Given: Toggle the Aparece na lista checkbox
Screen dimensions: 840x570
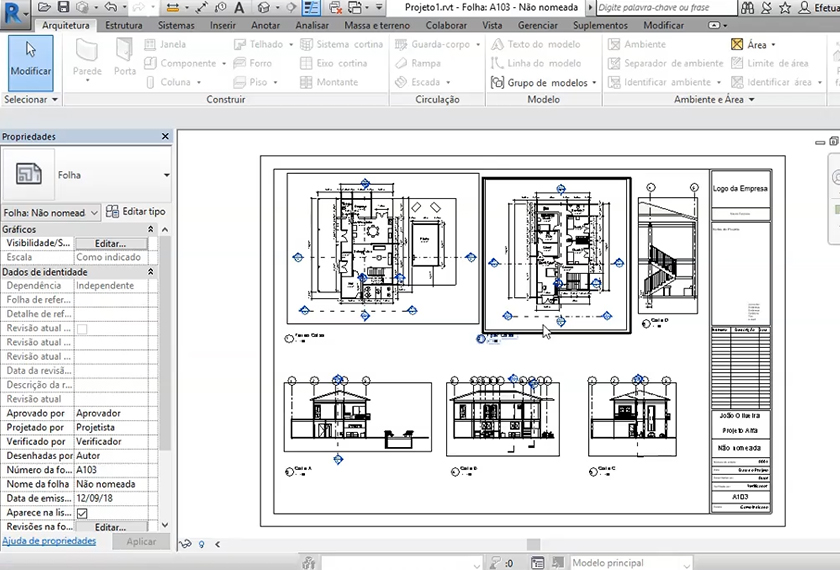Looking at the screenshot, I should [82, 512].
